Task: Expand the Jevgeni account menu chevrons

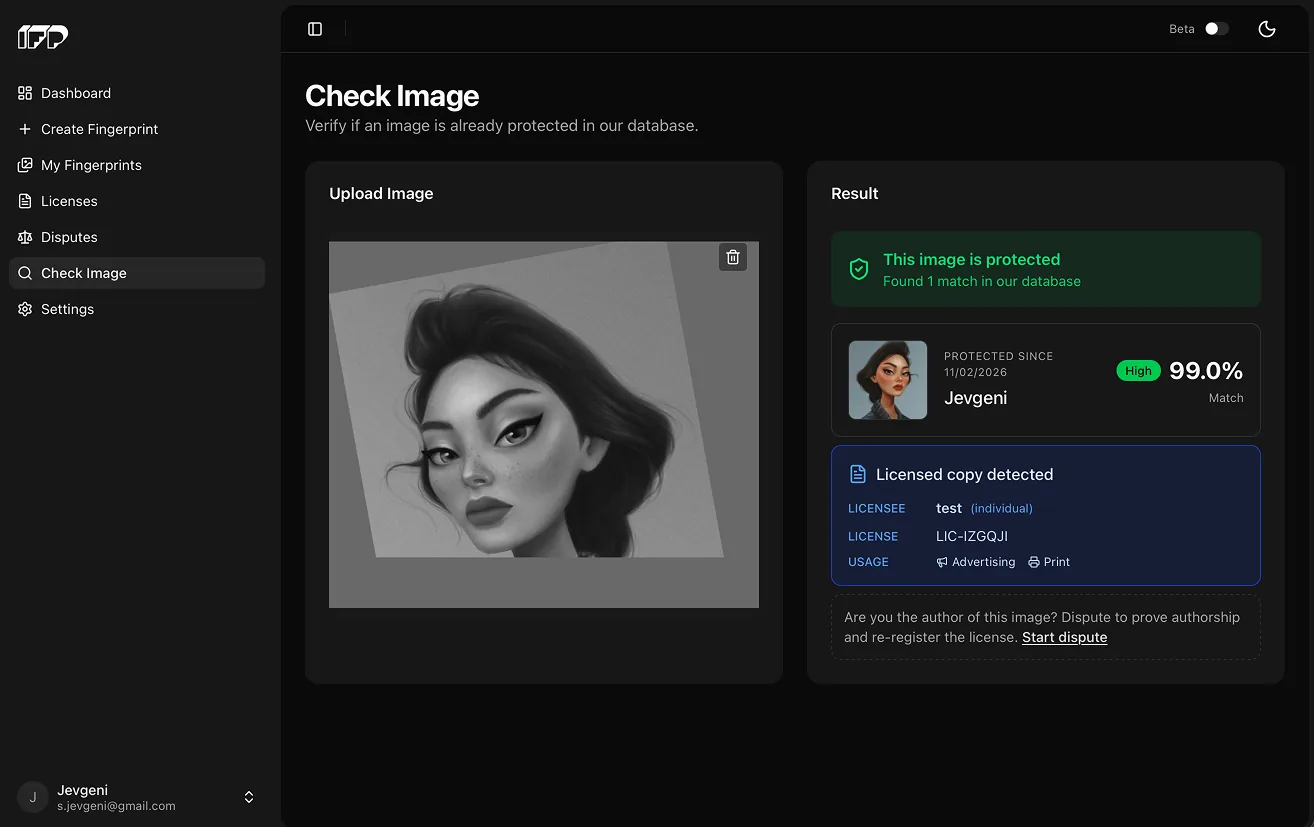Action: pyautogui.click(x=249, y=797)
